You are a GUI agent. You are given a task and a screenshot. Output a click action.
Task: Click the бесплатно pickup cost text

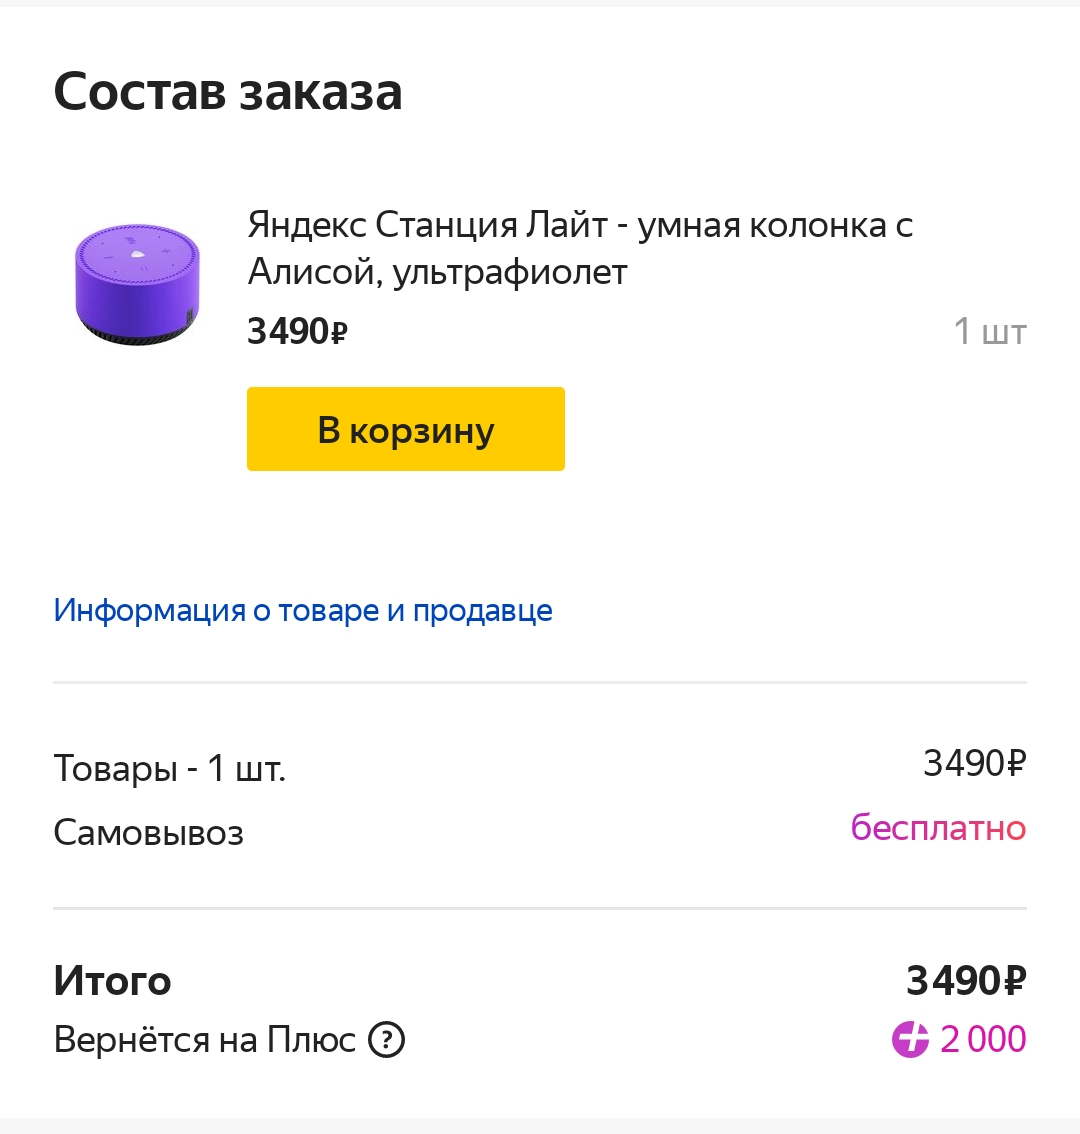[x=938, y=827]
